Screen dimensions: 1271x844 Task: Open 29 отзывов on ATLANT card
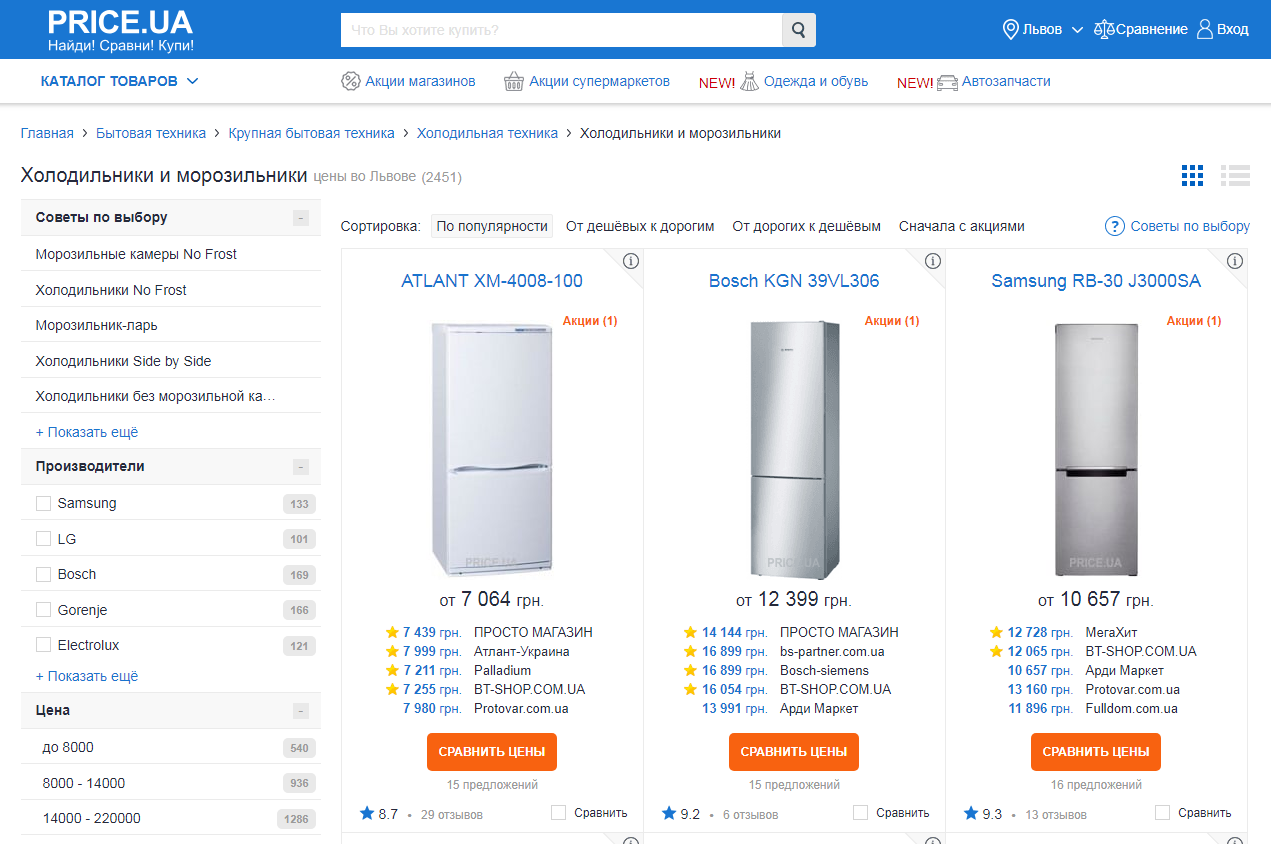[x=451, y=814]
